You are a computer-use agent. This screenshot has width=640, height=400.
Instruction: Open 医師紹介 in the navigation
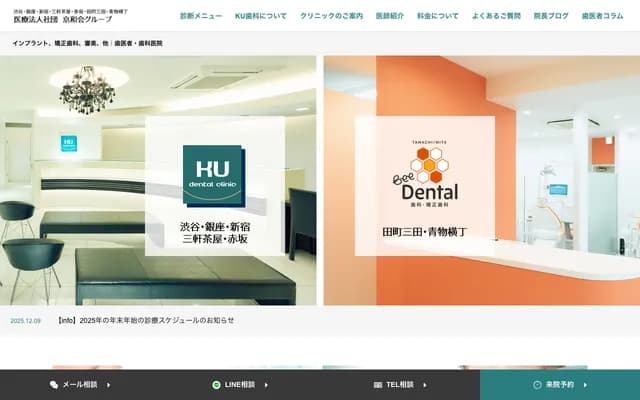(x=390, y=16)
